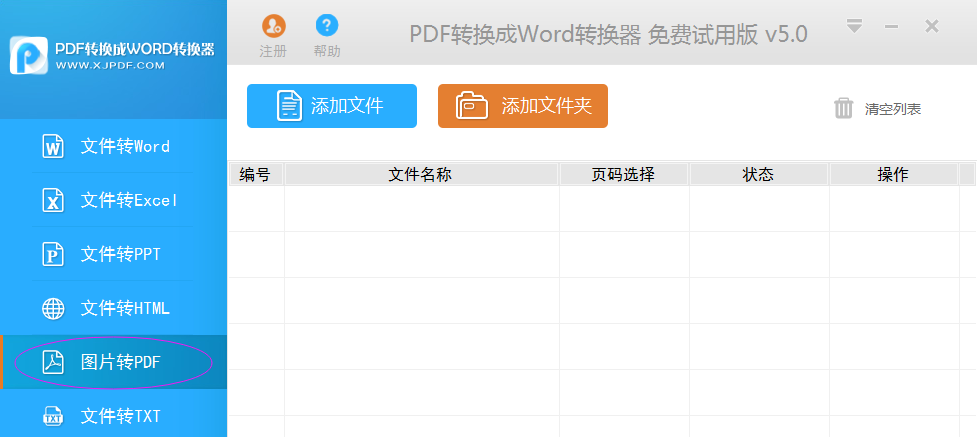Screen dimensions: 977x437
Task: Select 图片转PDF mode
Action: pyautogui.click(x=113, y=362)
